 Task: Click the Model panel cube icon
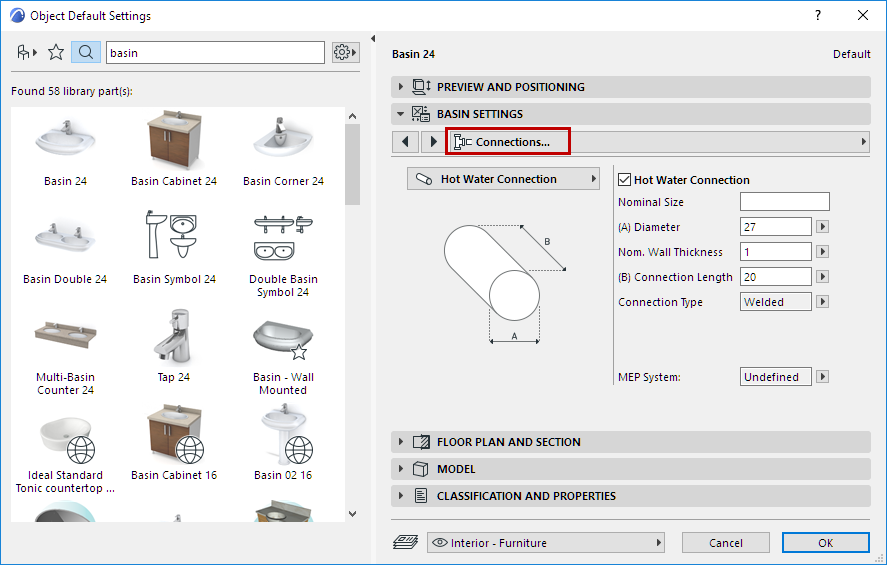(420, 469)
